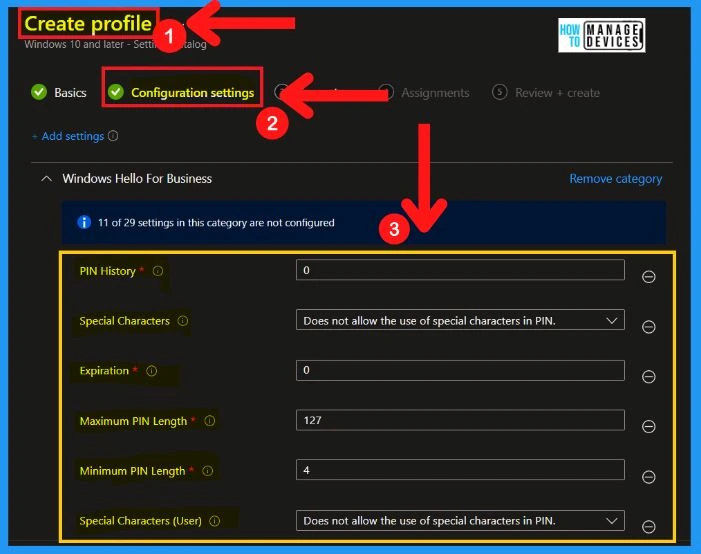Click the Remove category link
This screenshot has height=554, width=701.
616,179
